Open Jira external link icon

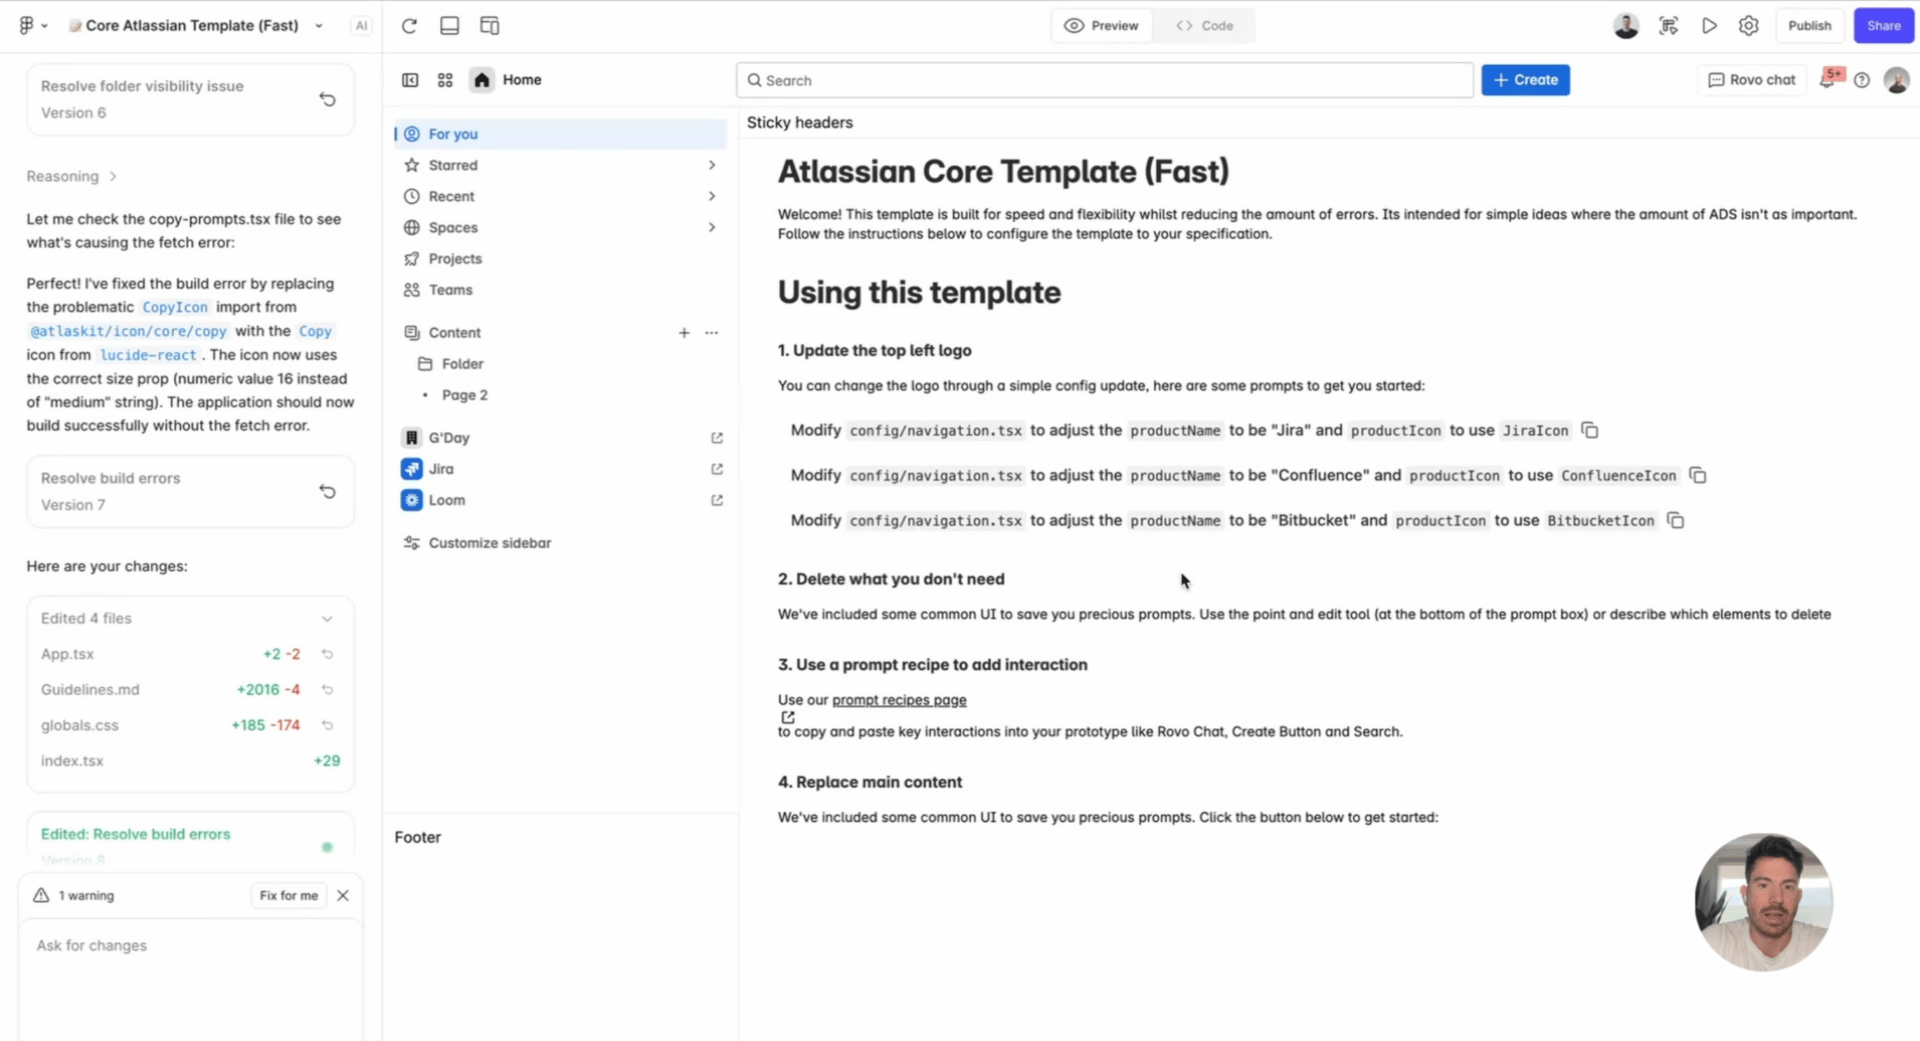[x=717, y=469]
